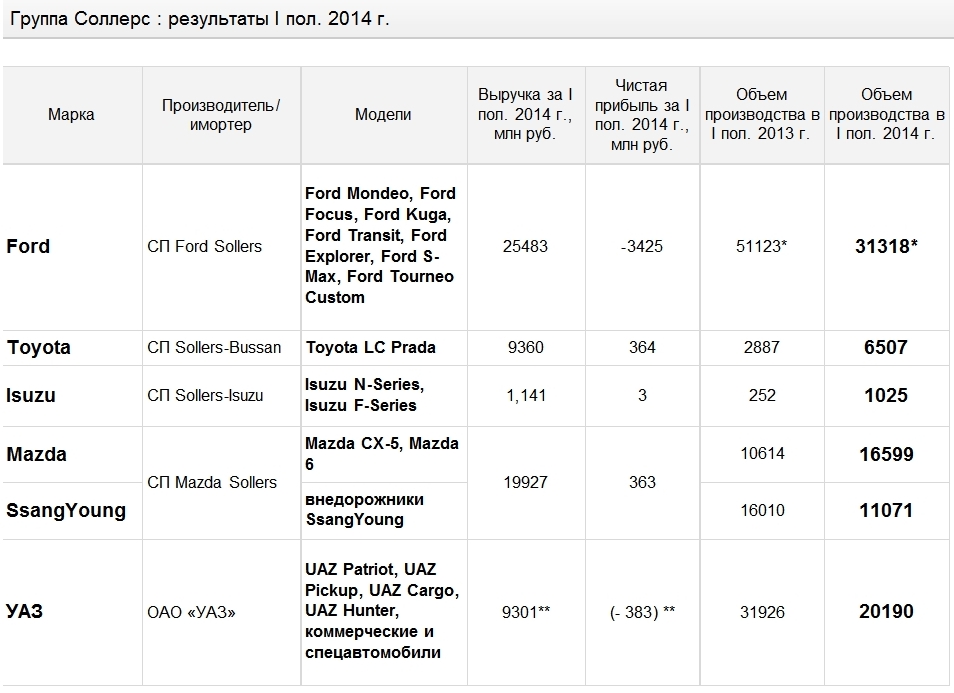Select SsangYoung 2014 production value 11071

coord(886,510)
